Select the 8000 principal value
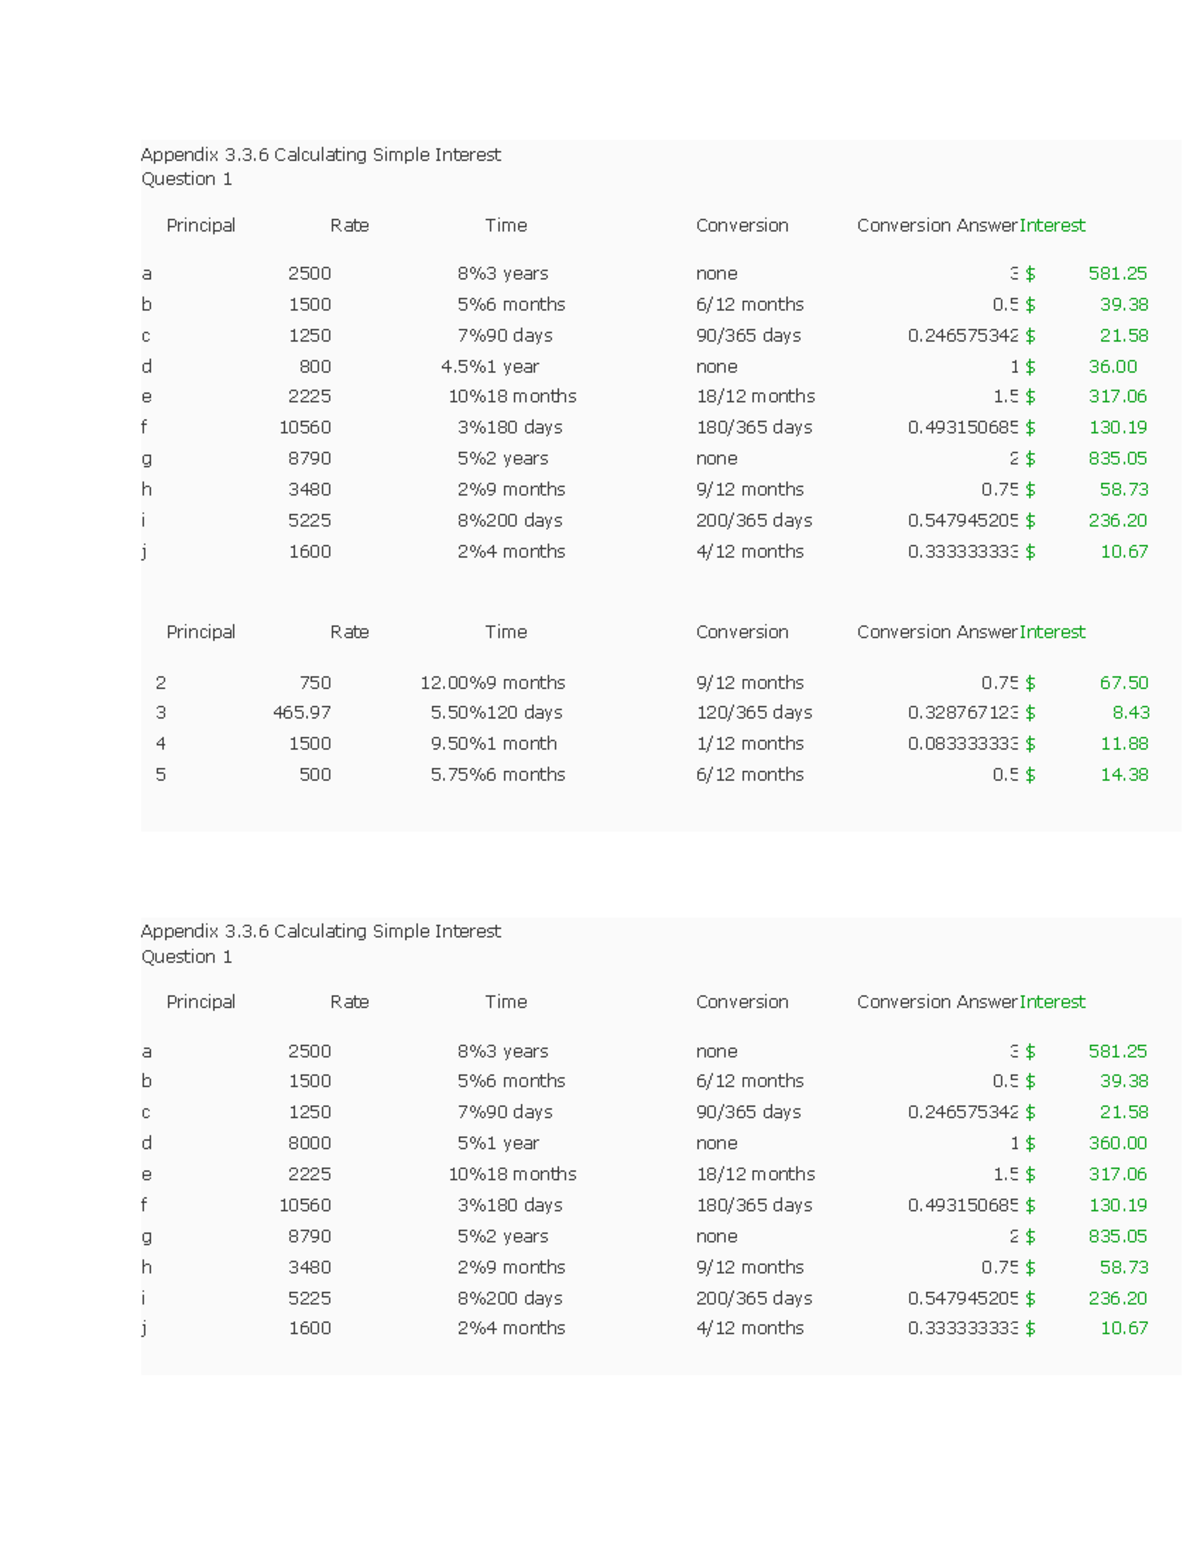Image resolution: width=1200 pixels, height=1553 pixels. click(x=309, y=1143)
